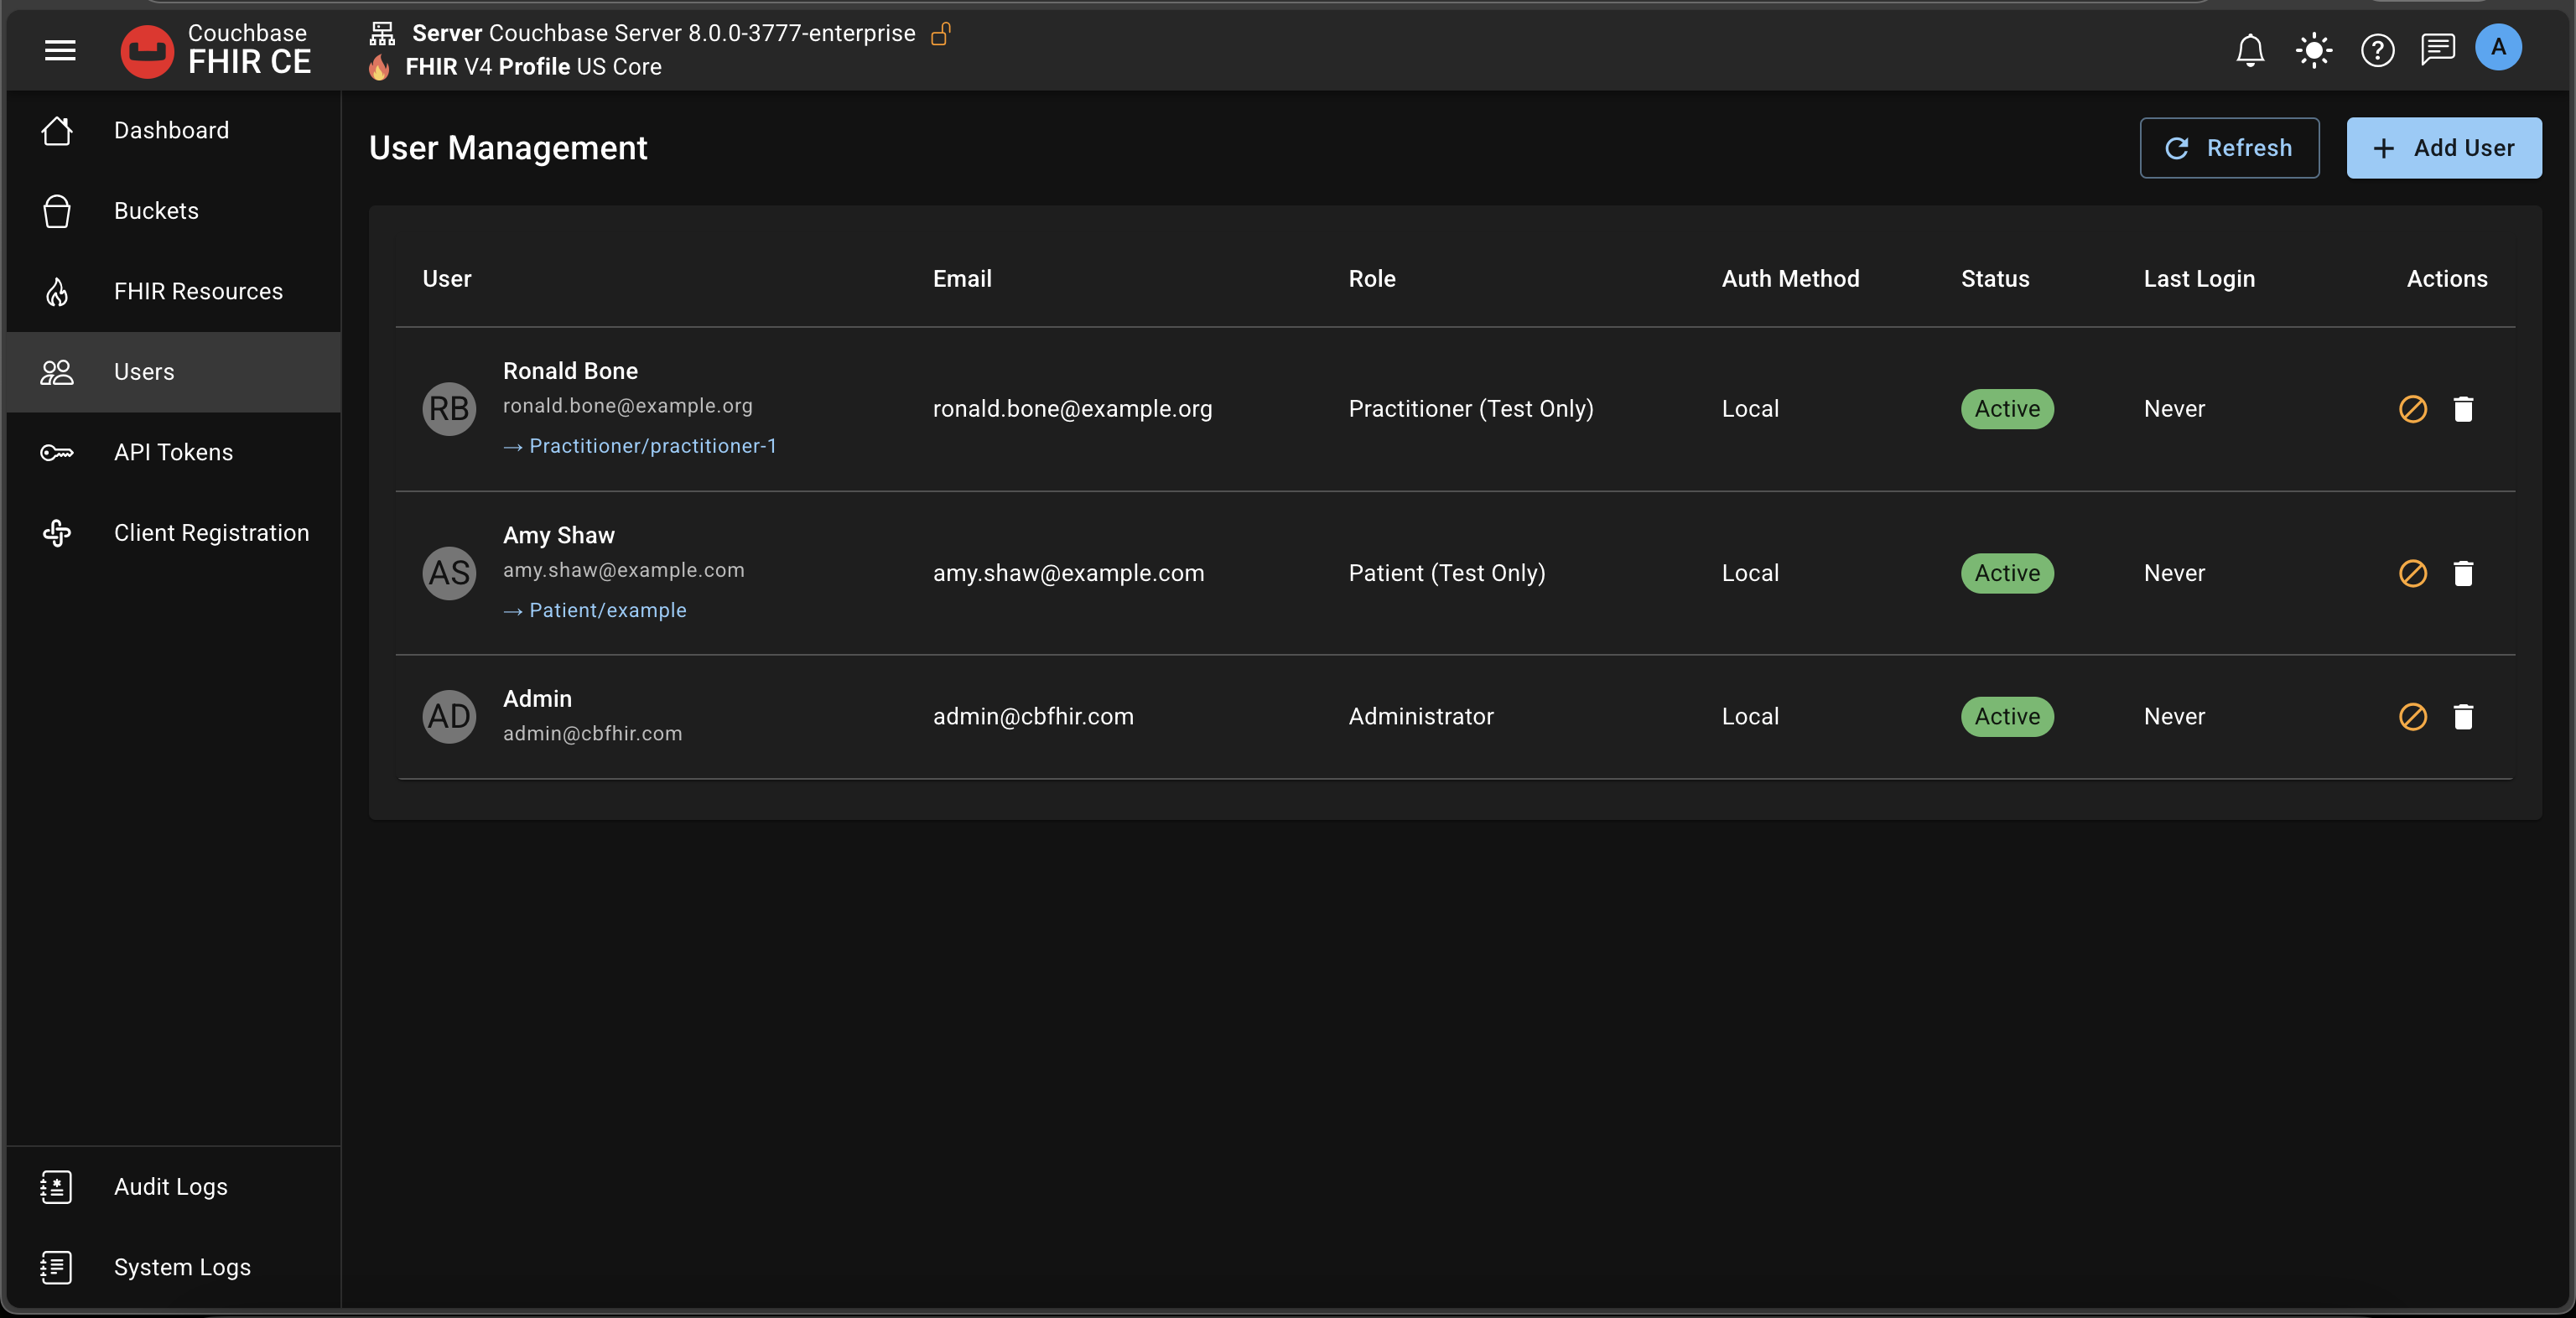Disable Amy Shaw's user account
The height and width of the screenshot is (1318, 2576).
2412,573
